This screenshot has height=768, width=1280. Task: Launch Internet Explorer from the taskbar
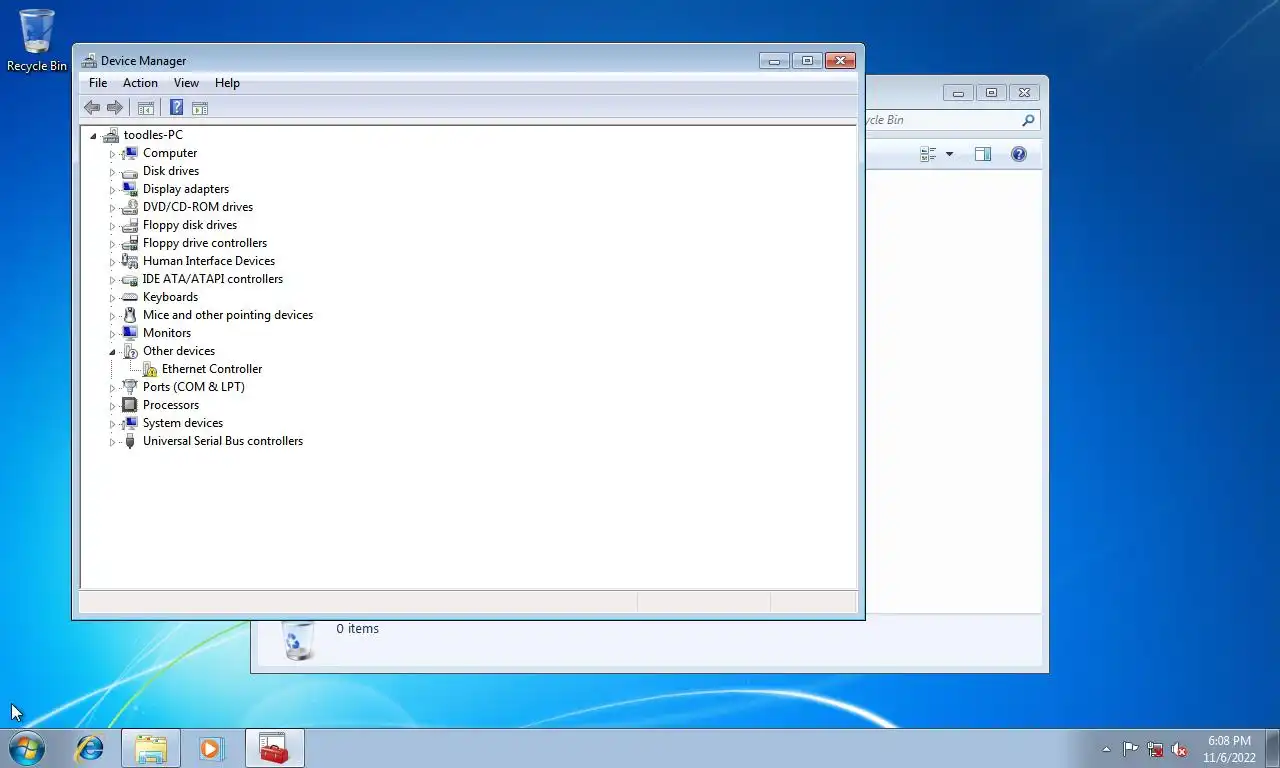coord(90,748)
